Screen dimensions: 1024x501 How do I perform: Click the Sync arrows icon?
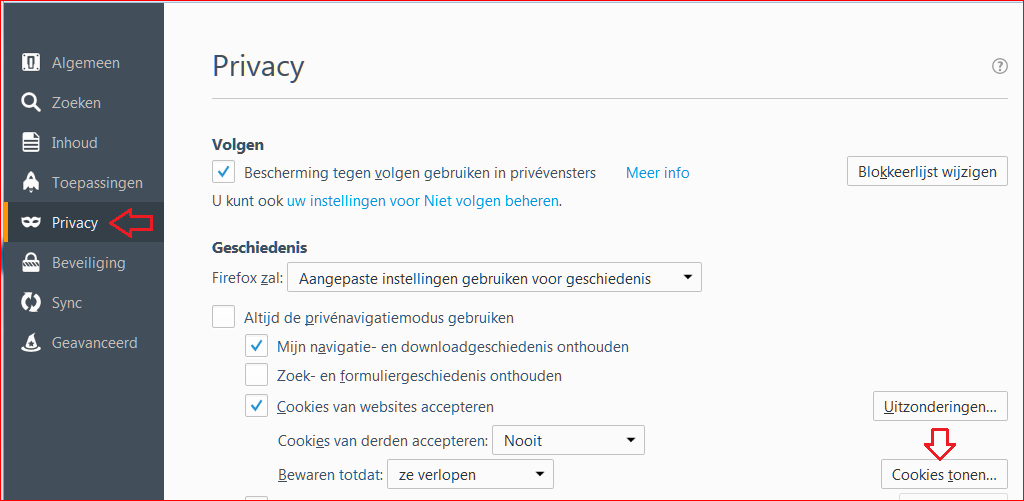coord(31,303)
